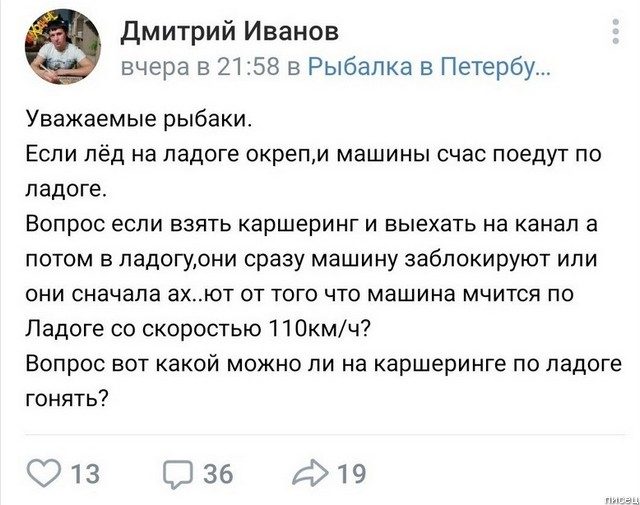Click the '110км/ч?' speed text

(x=315, y=328)
